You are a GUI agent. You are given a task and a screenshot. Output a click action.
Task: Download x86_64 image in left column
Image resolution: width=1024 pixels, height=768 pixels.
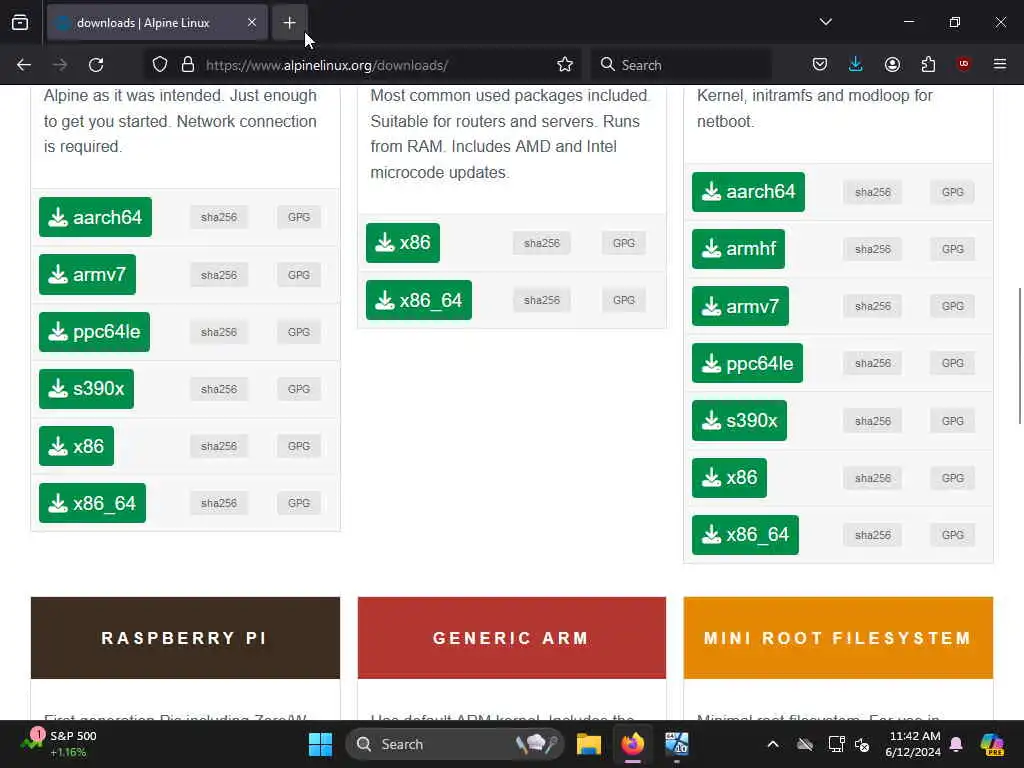93,503
